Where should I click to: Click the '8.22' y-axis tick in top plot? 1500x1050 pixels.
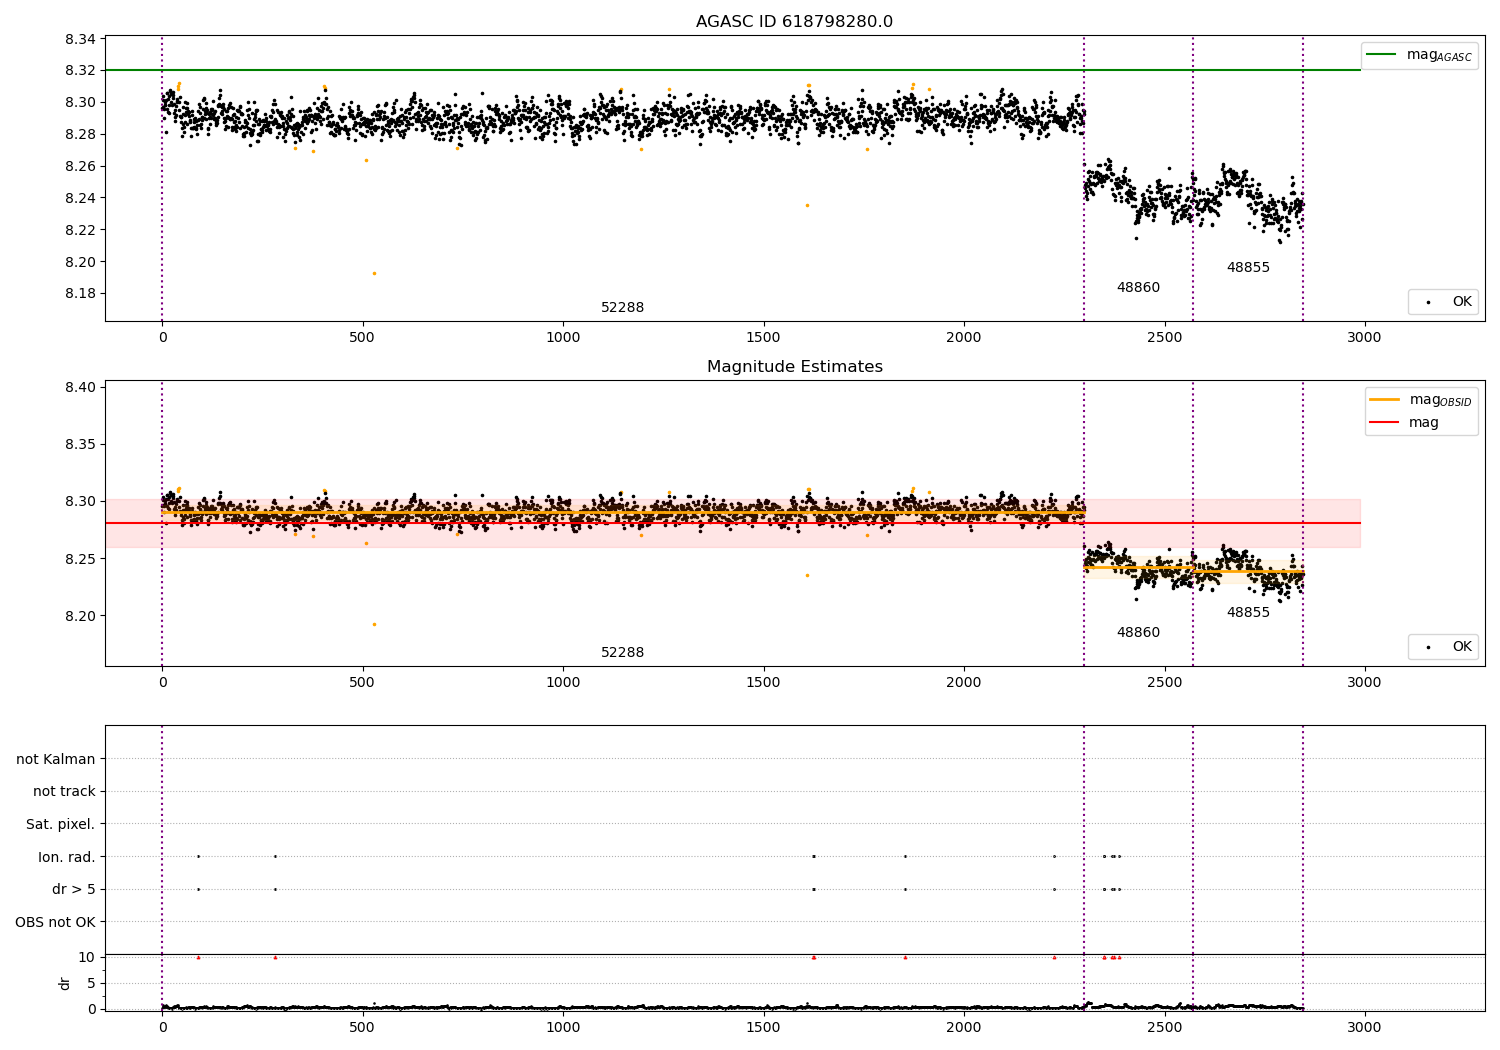click(79, 231)
